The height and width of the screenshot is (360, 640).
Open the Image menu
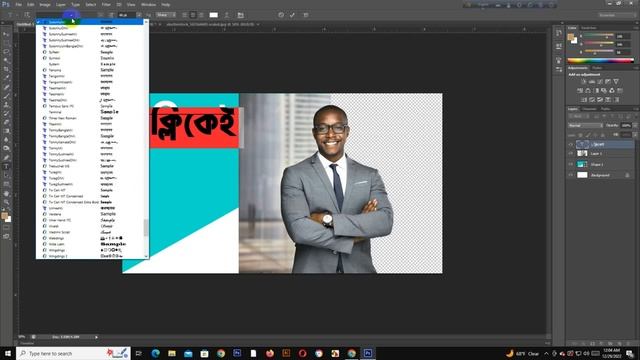pyautogui.click(x=45, y=4)
